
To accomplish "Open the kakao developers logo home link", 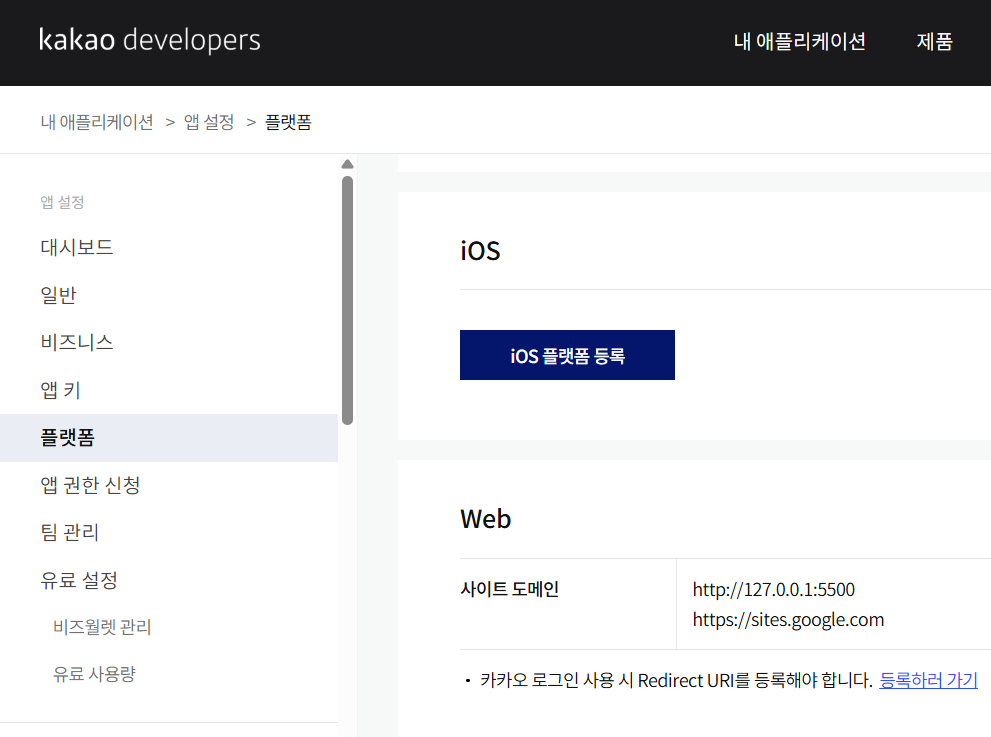I will click(x=150, y=40).
